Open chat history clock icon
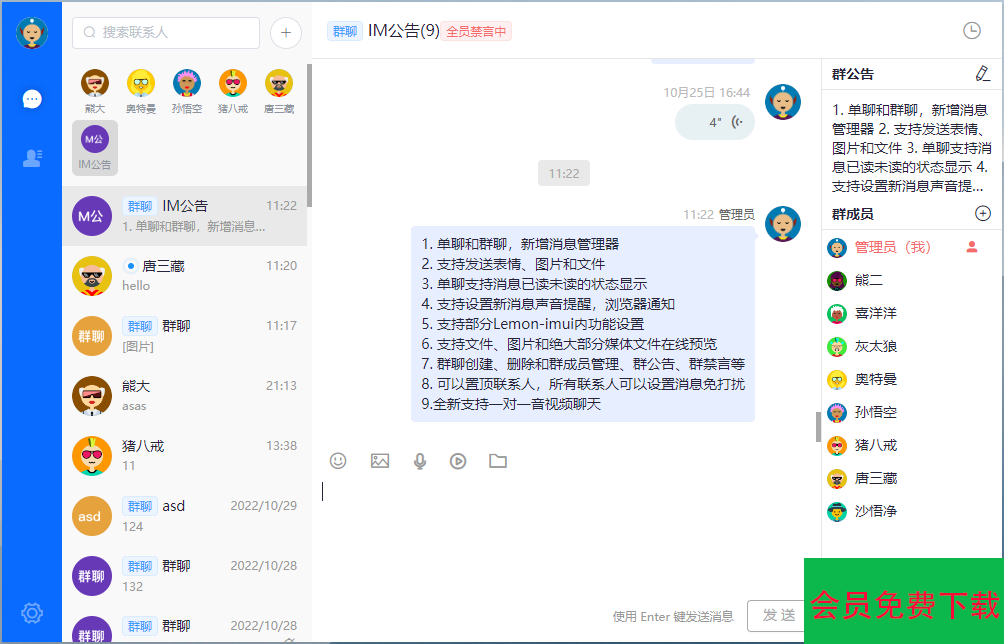1004x644 pixels. 971,31
